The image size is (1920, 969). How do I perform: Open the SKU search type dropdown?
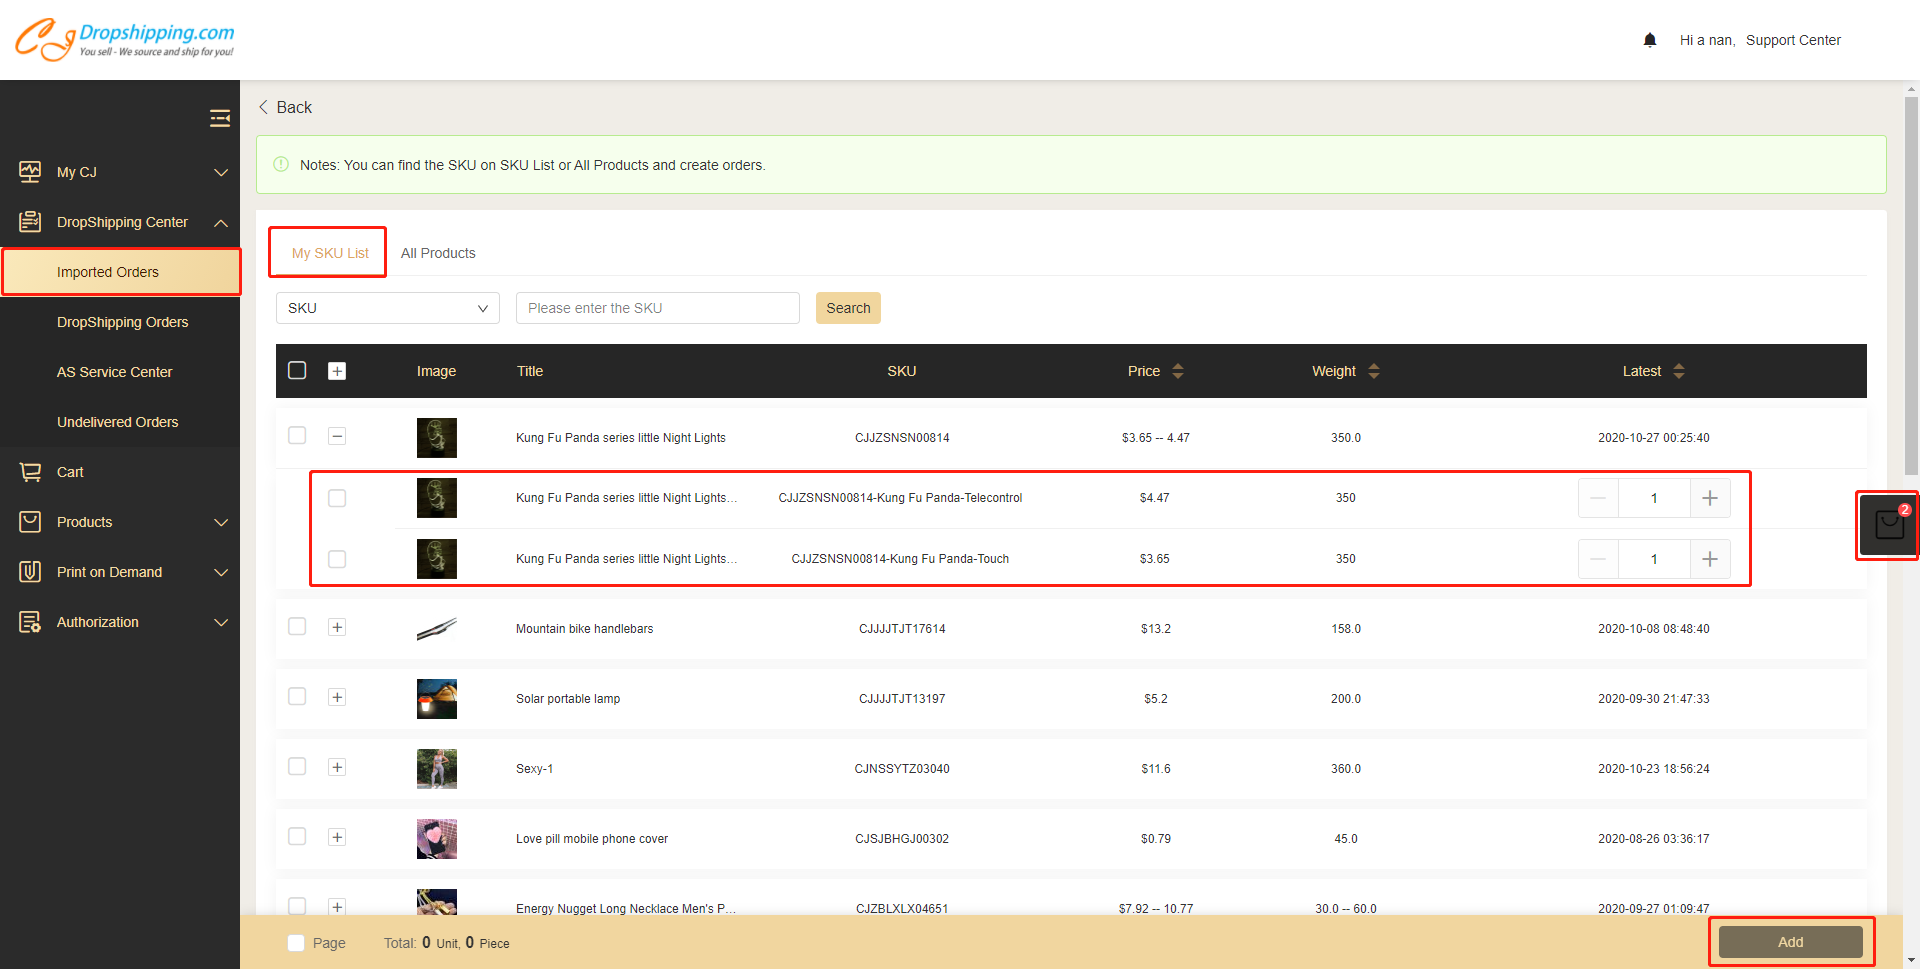coord(387,308)
